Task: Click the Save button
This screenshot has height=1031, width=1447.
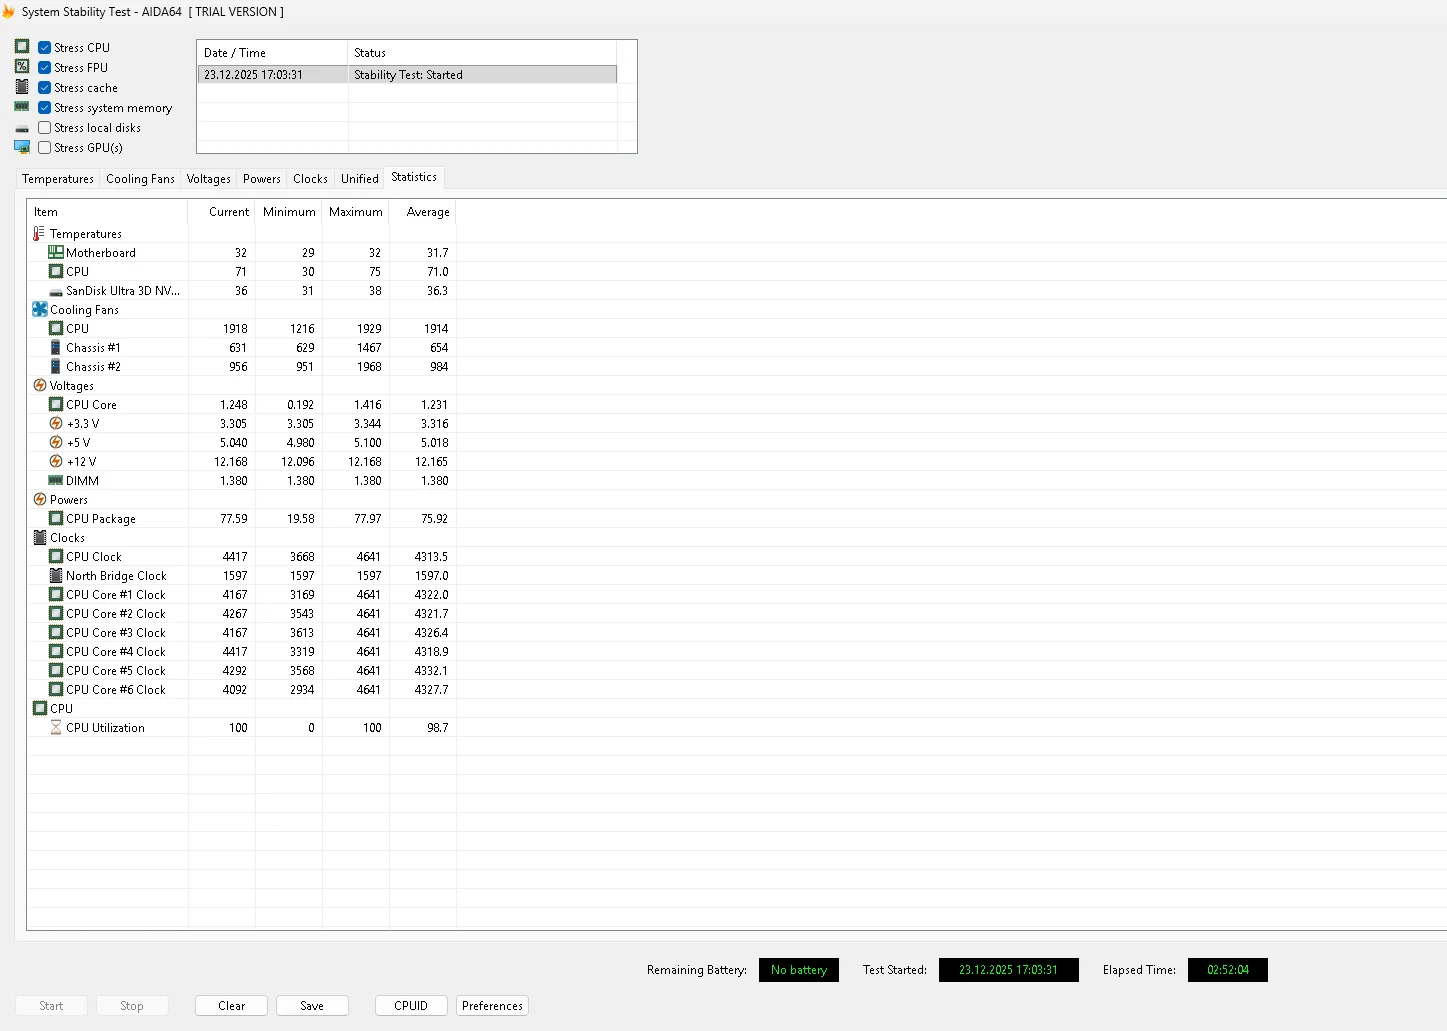Action: point(312,1006)
